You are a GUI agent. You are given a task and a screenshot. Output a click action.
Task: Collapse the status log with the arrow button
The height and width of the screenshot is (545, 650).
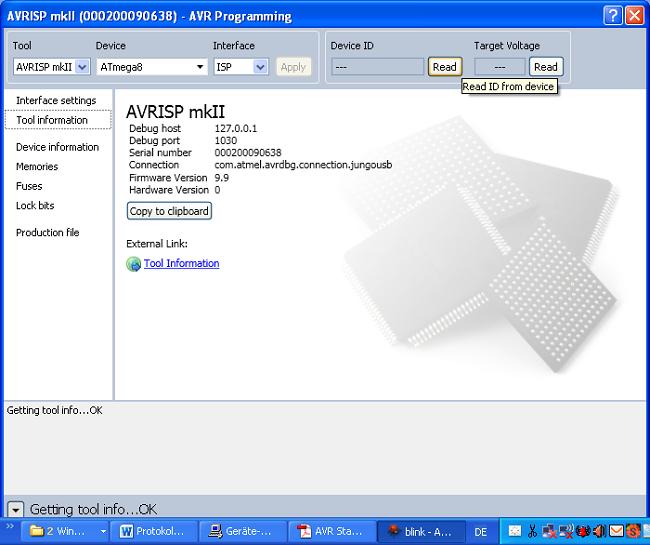coord(16,509)
